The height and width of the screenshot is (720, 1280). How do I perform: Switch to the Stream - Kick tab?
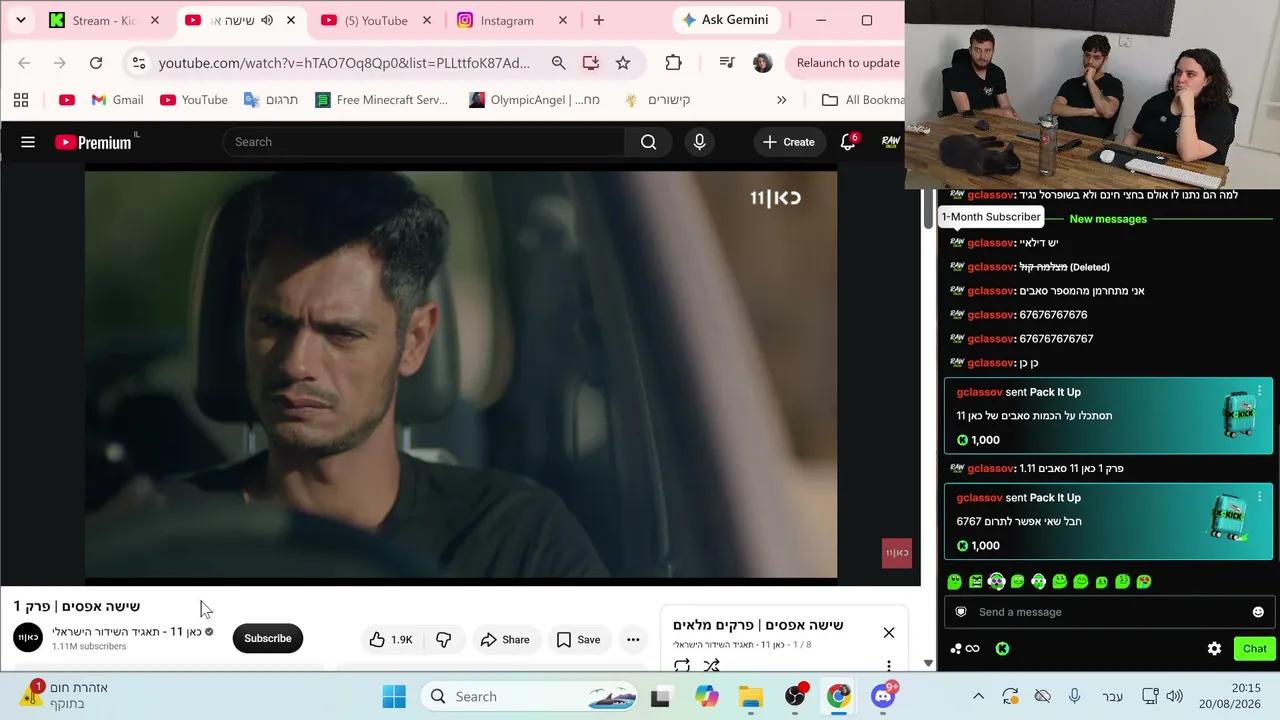pos(106,20)
